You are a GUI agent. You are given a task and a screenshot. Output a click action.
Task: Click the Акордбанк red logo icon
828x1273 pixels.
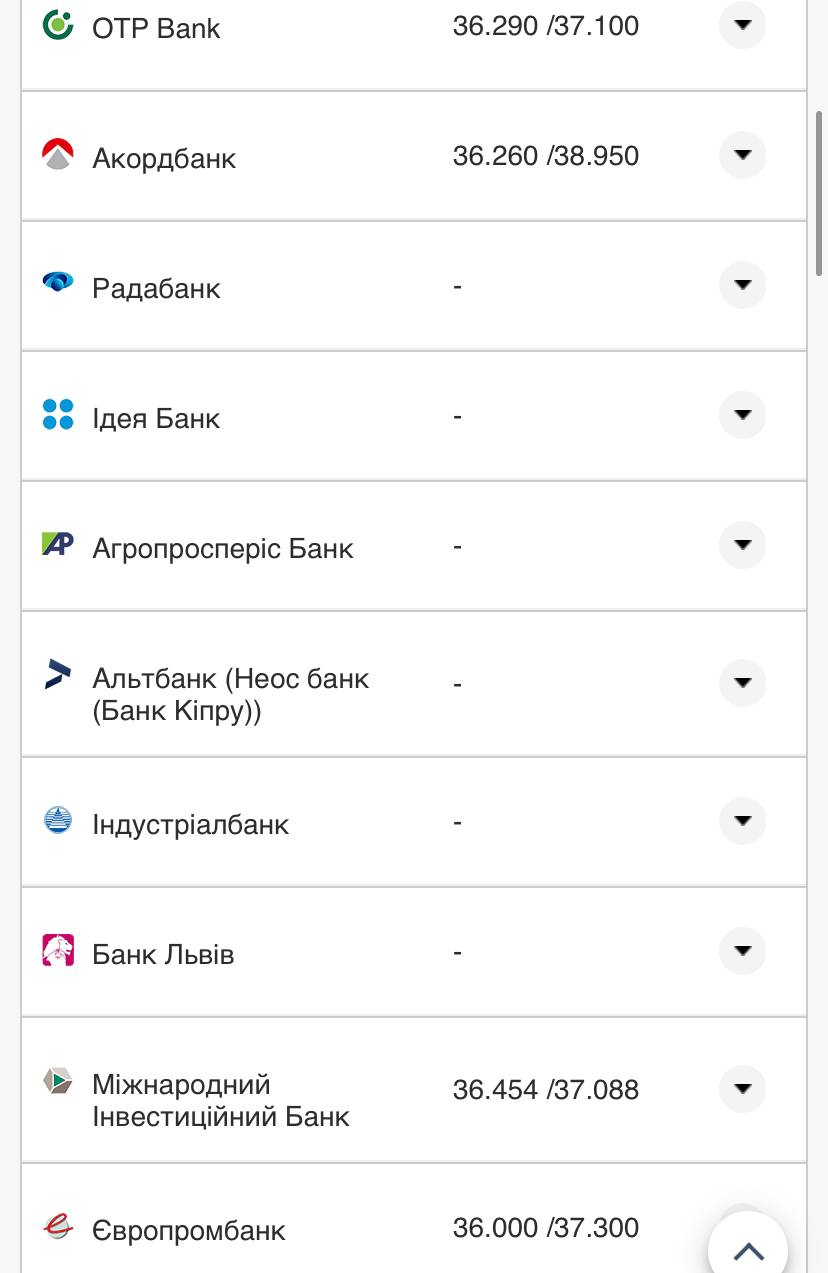click(x=58, y=155)
